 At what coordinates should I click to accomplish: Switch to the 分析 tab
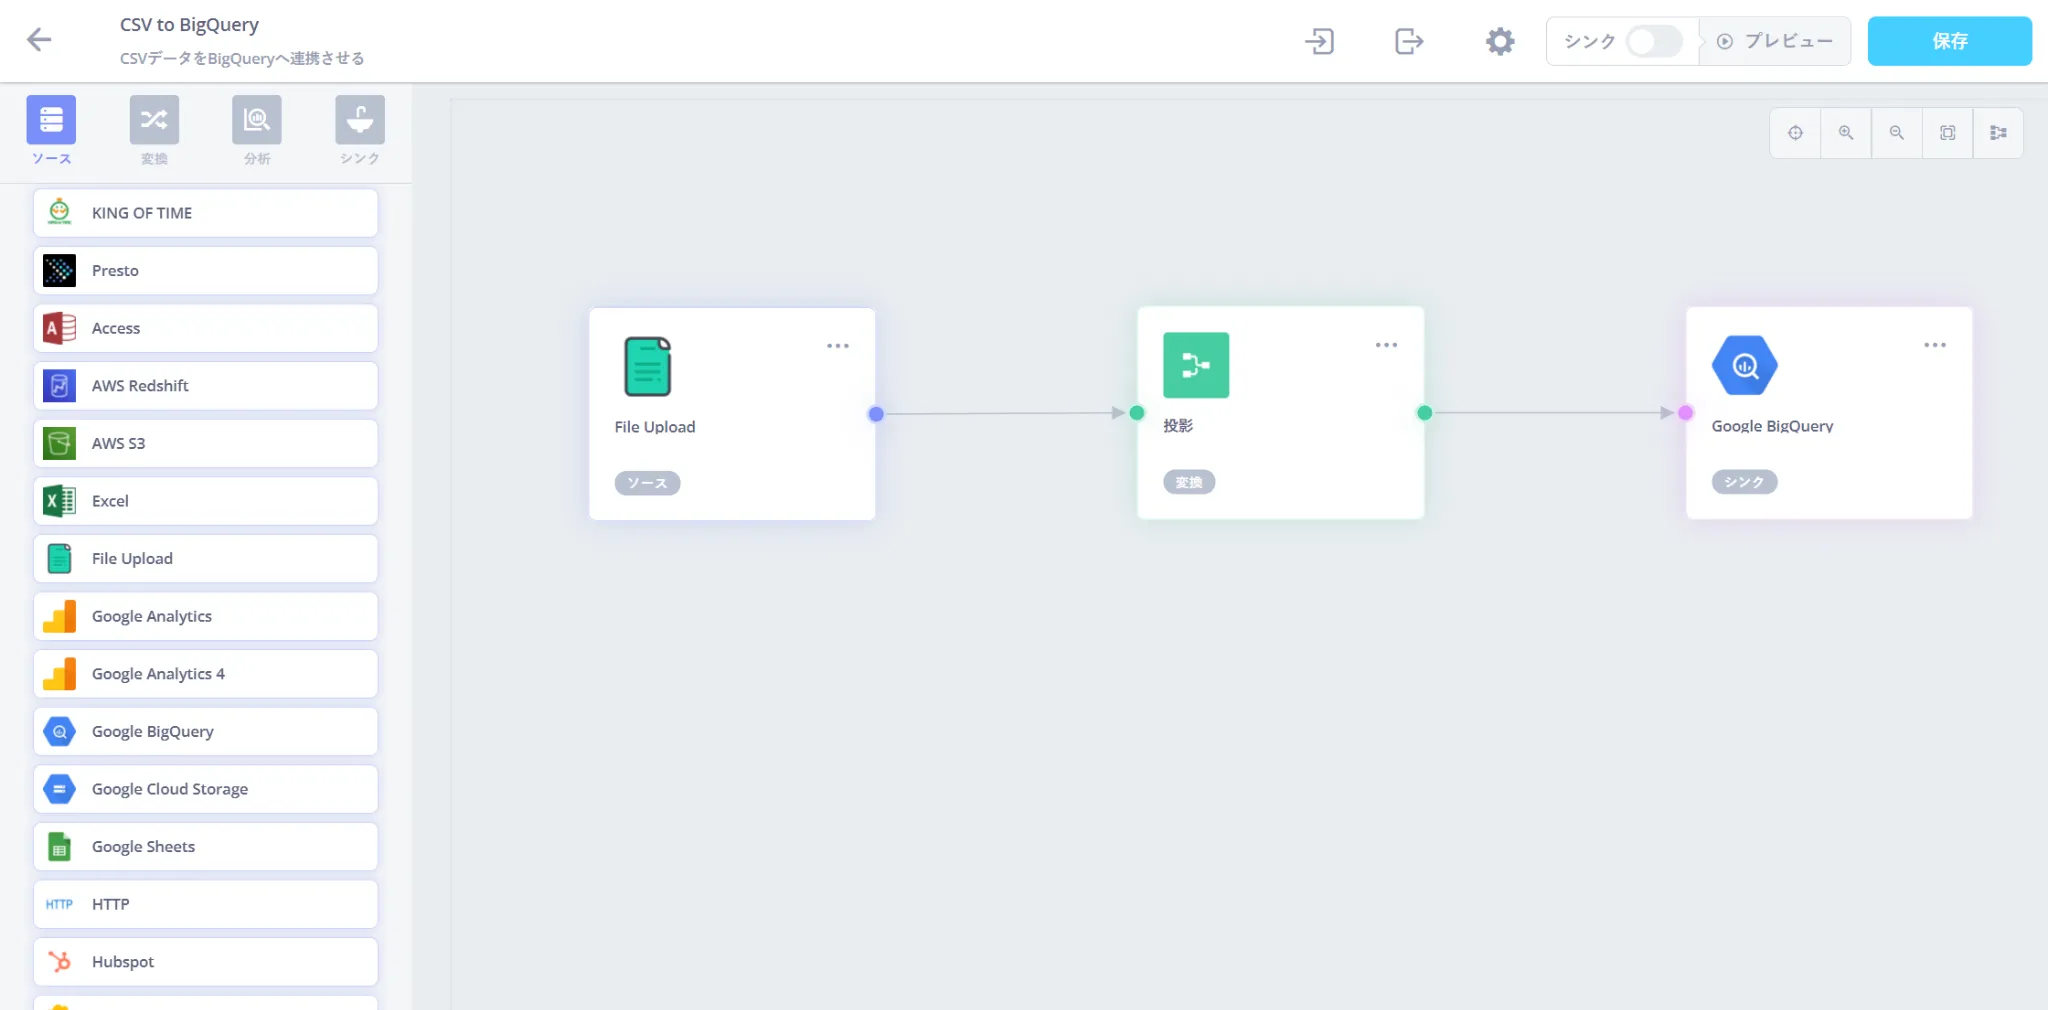pos(257,130)
